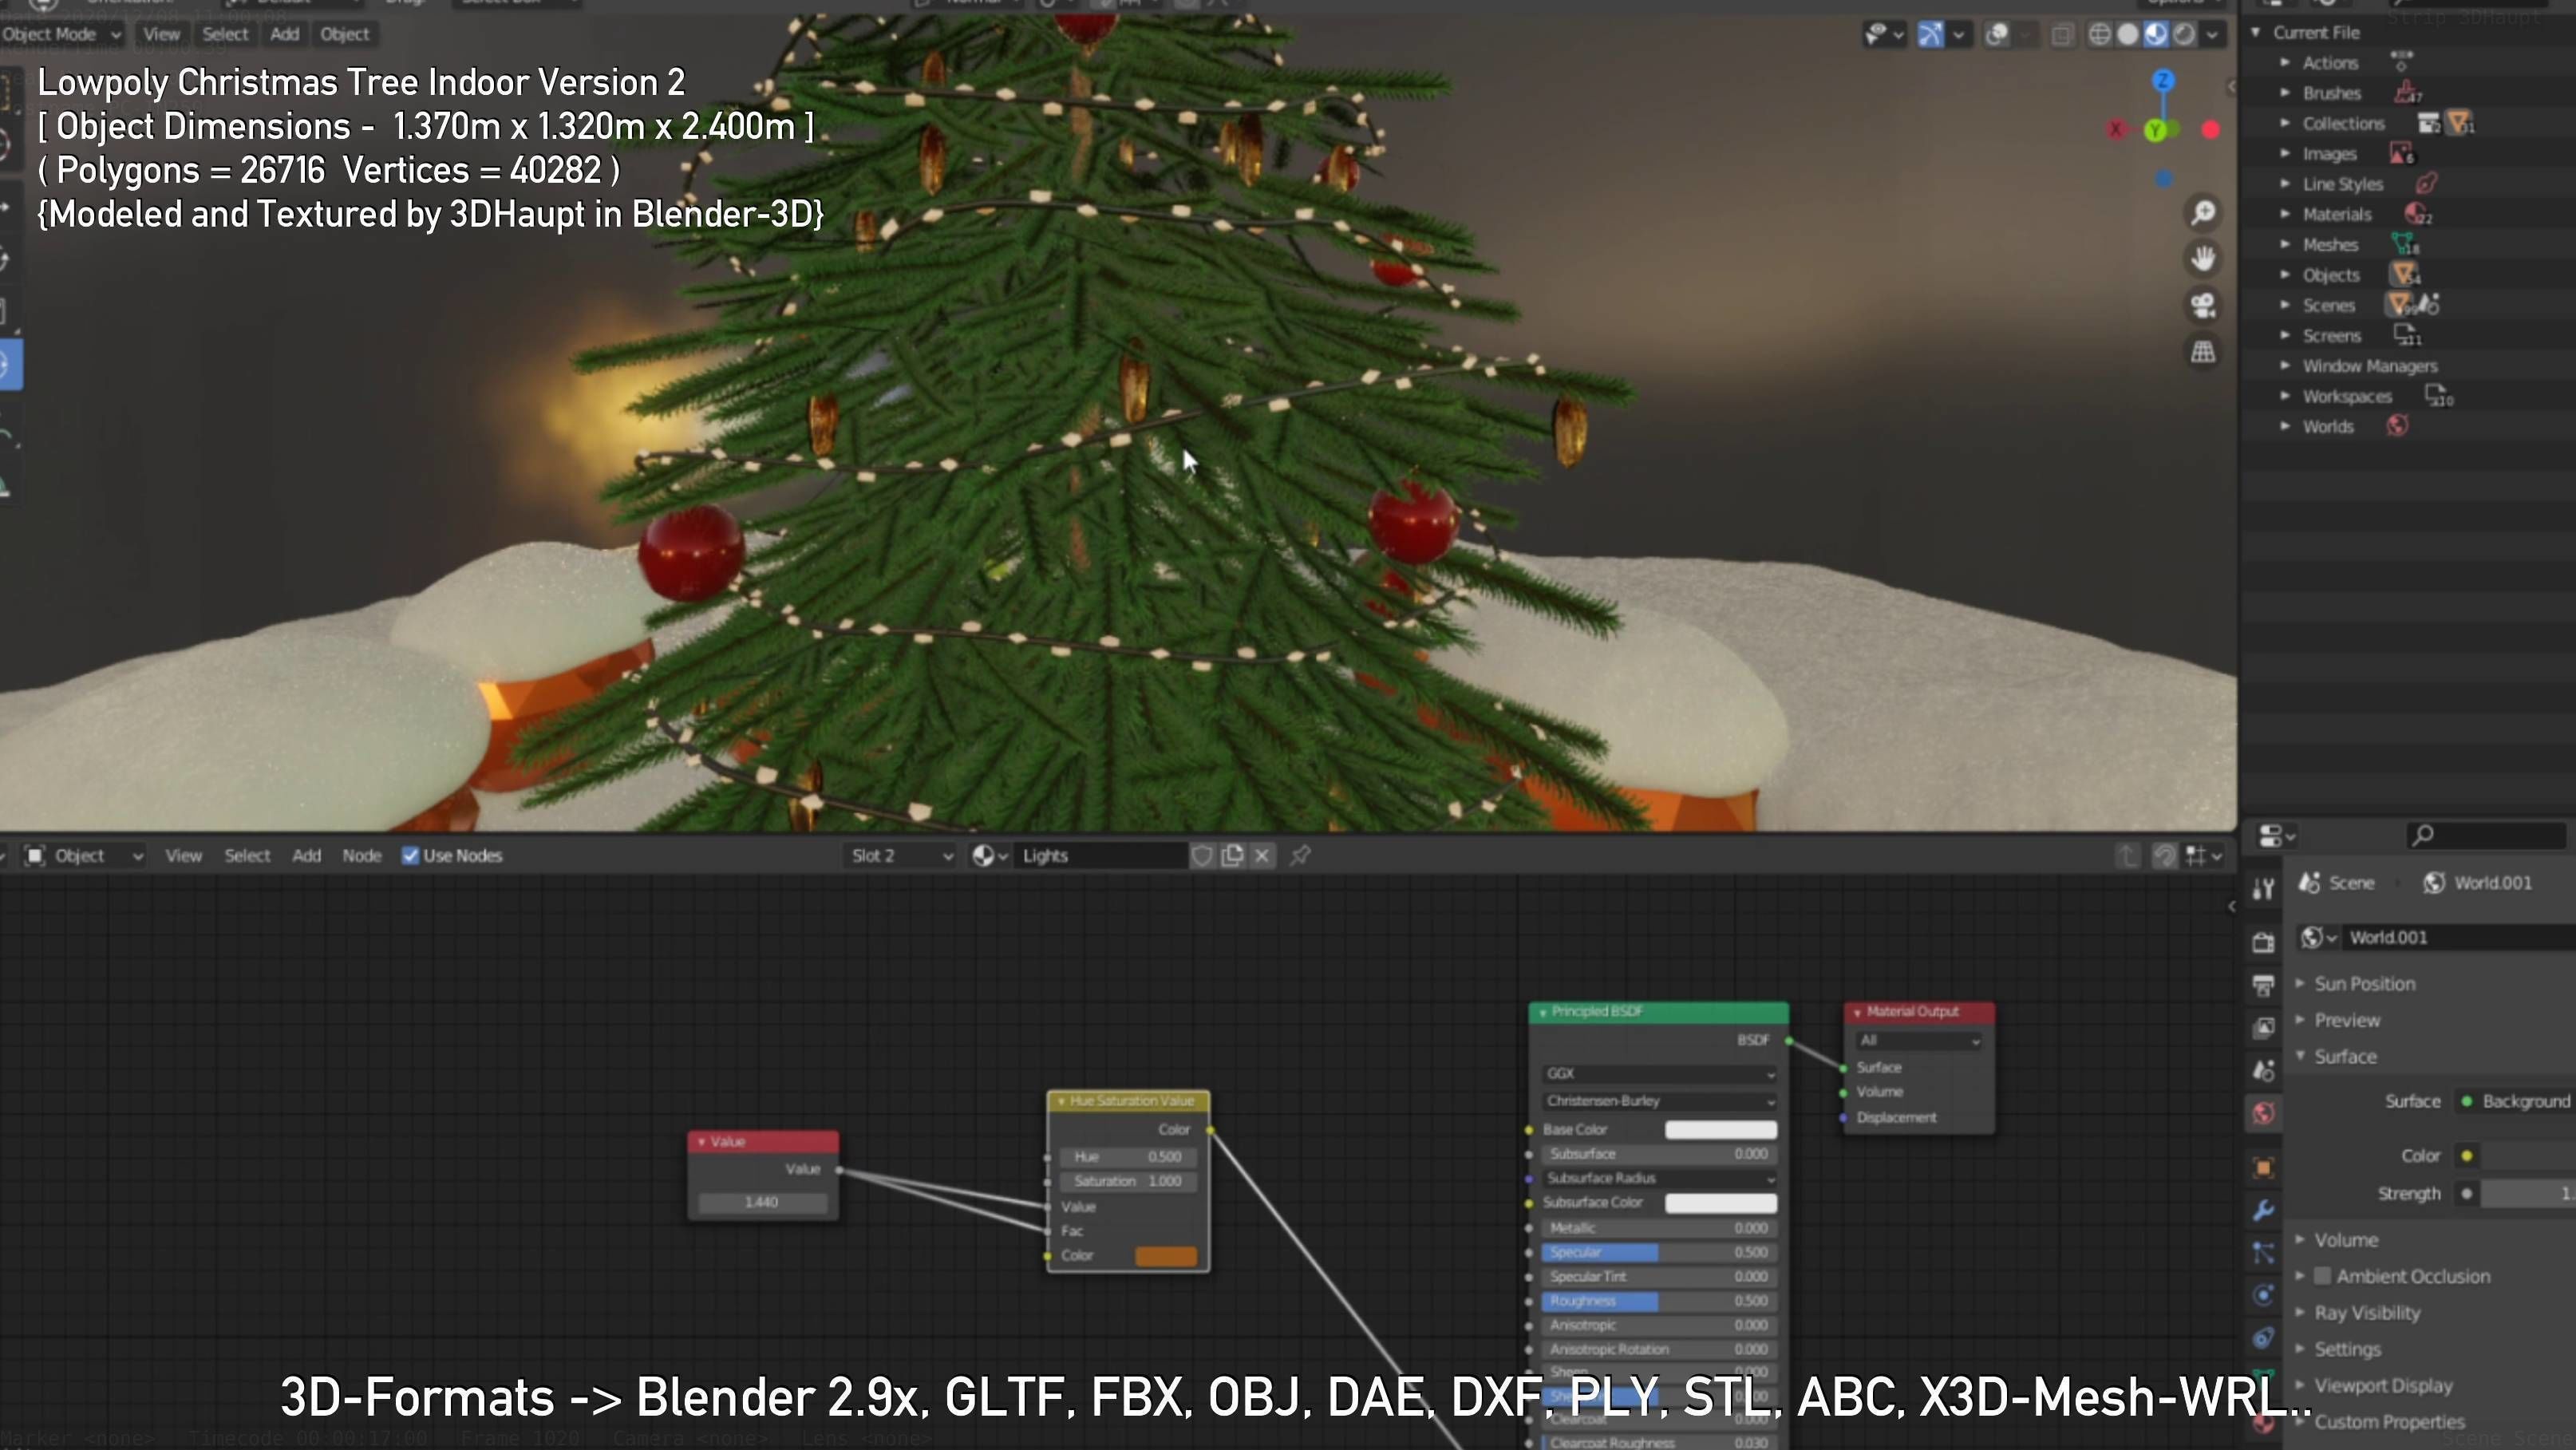Click the pan view hand icon

(x=2203, y=259)
